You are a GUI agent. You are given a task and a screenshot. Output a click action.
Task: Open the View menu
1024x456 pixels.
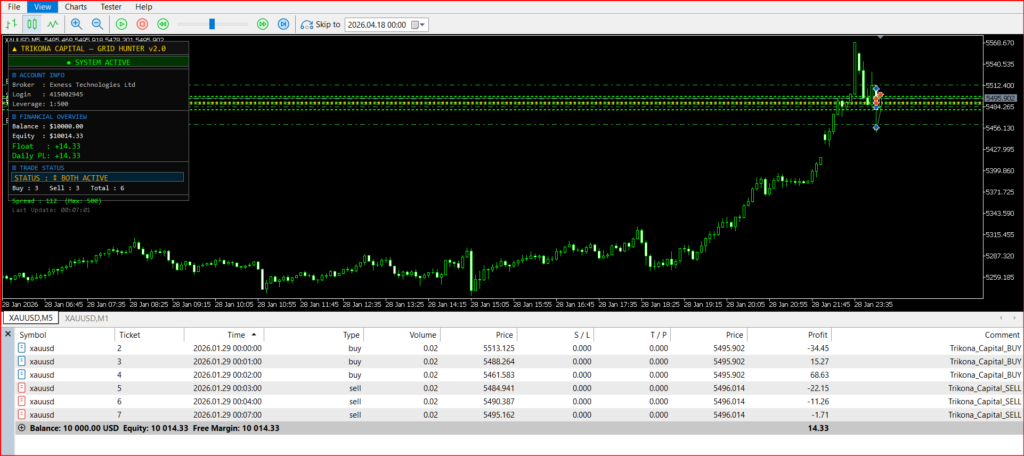point(42,7)
